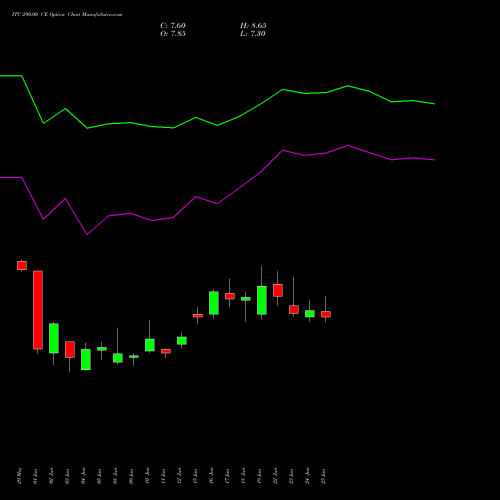The image size is (500, 500).
Task: Click the 09 Jun date label
Action: pos(132,476)
